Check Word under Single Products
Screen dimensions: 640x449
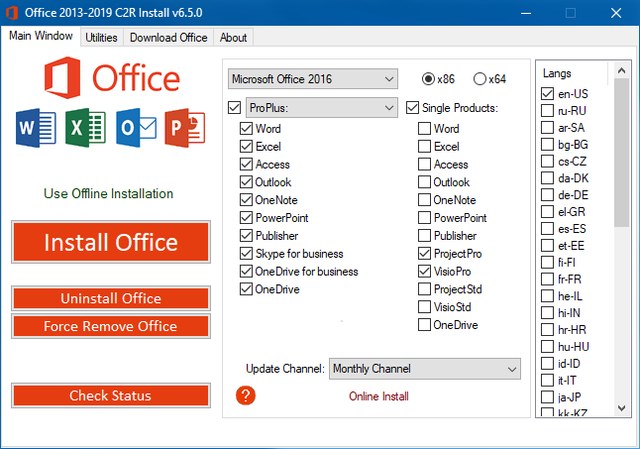424,129
